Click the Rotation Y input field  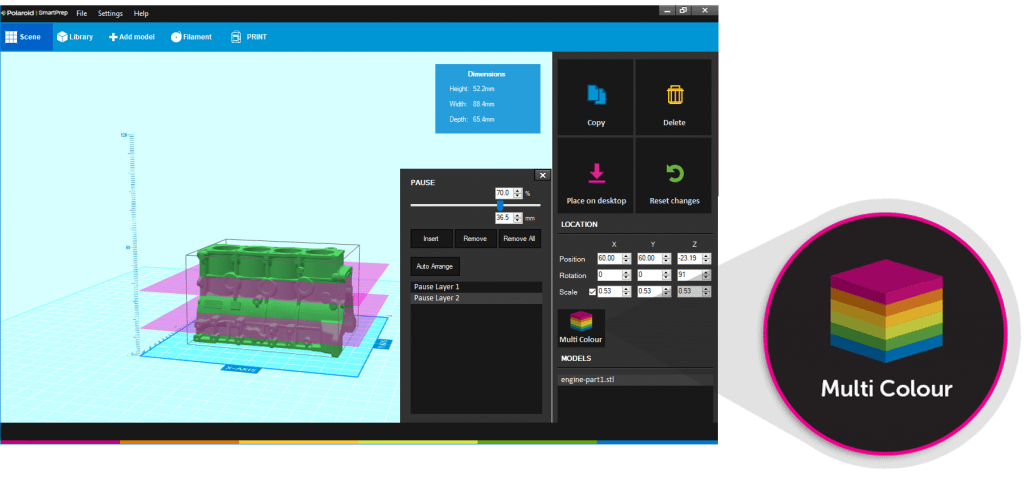pyautogui.click(x=650, y=276)
